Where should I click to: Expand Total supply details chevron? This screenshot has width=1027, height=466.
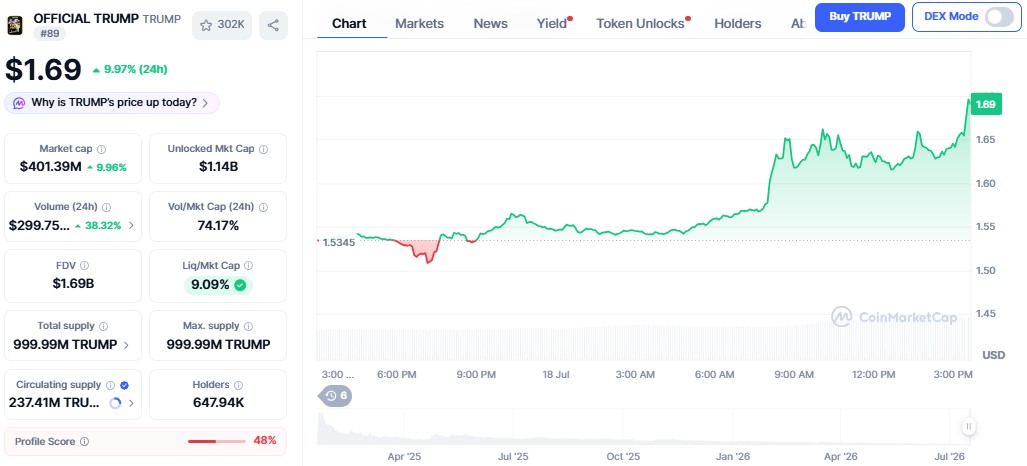[x=126, y=345]
